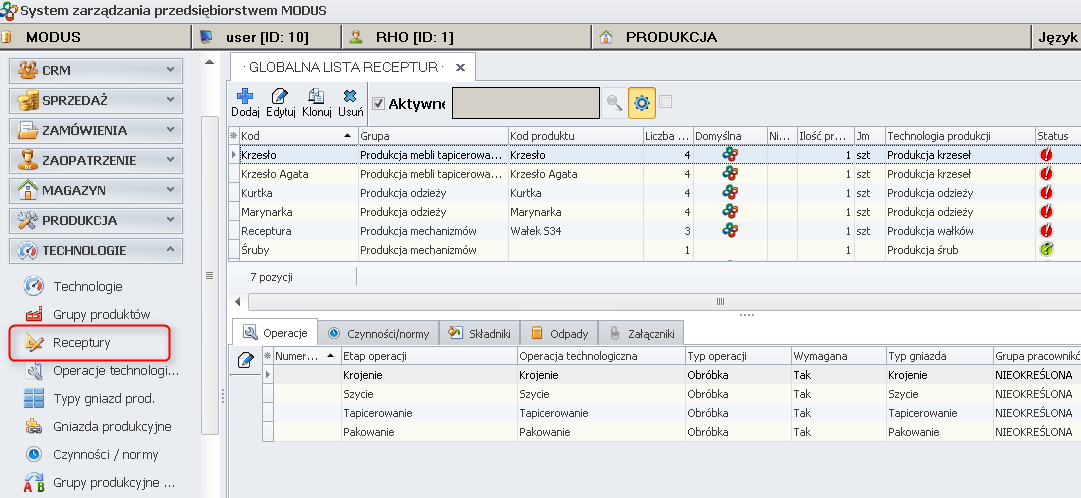Click the Status column header

1058,136
